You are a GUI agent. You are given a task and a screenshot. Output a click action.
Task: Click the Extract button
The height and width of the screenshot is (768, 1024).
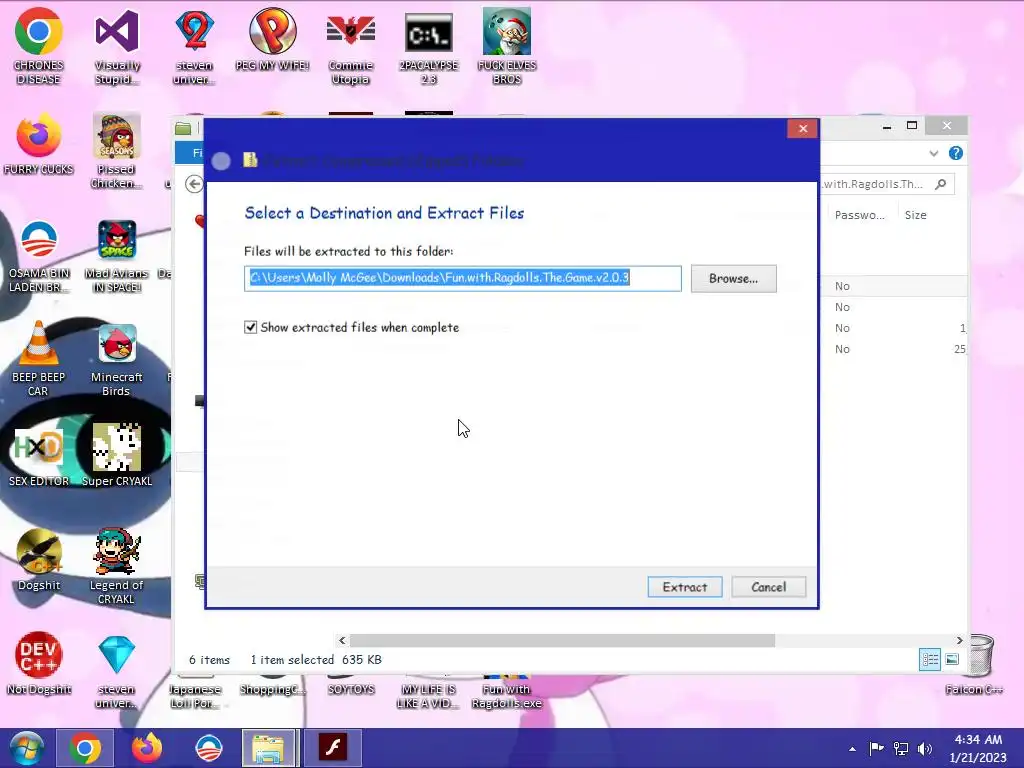(684, 586)
